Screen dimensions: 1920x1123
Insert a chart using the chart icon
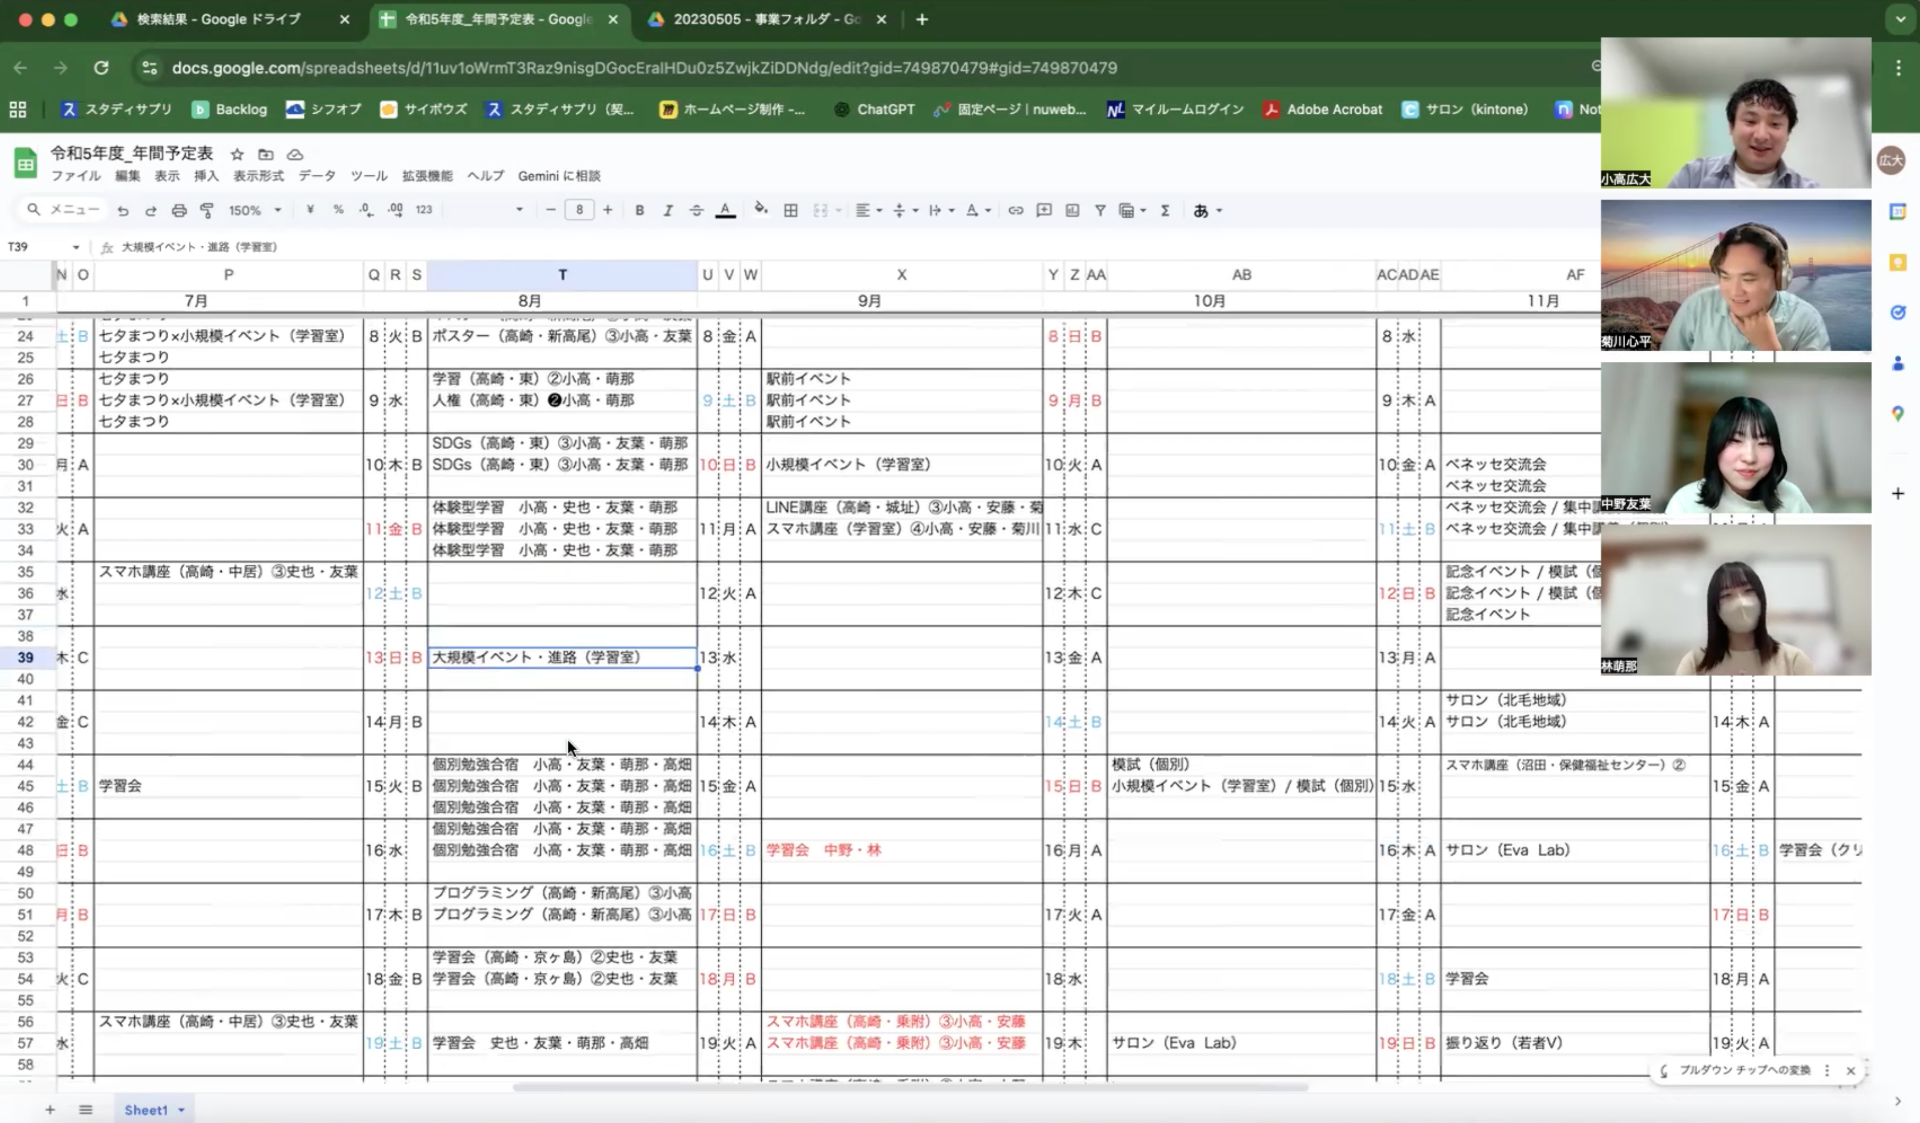[1071, 210]
